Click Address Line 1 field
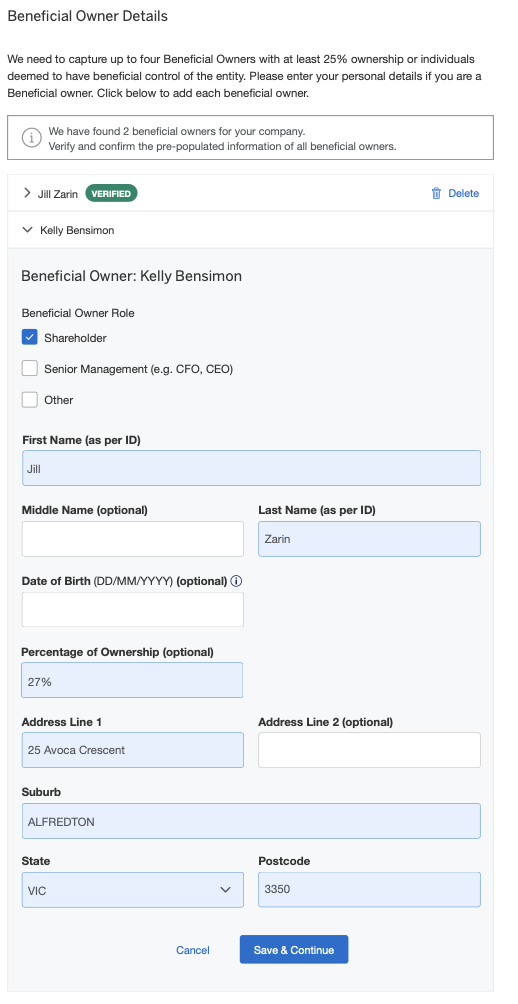 point(133,750)
